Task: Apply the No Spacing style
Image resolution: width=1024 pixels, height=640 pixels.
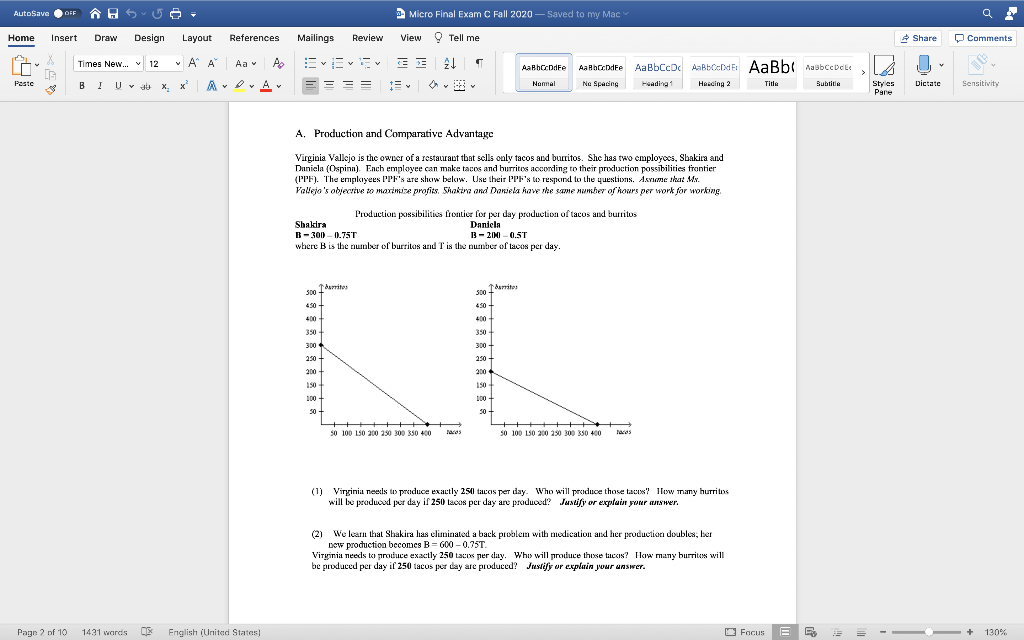Action: click(600, 72)
